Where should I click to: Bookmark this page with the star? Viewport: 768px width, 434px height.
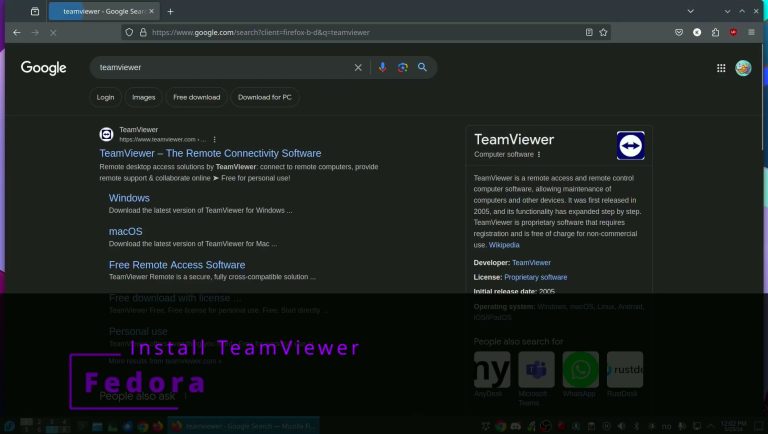click(603, 32)
